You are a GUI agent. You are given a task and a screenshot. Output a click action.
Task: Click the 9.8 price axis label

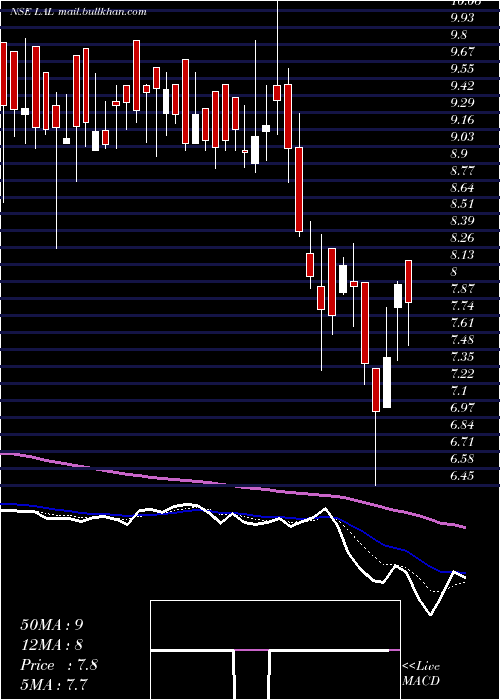point(458,35)
